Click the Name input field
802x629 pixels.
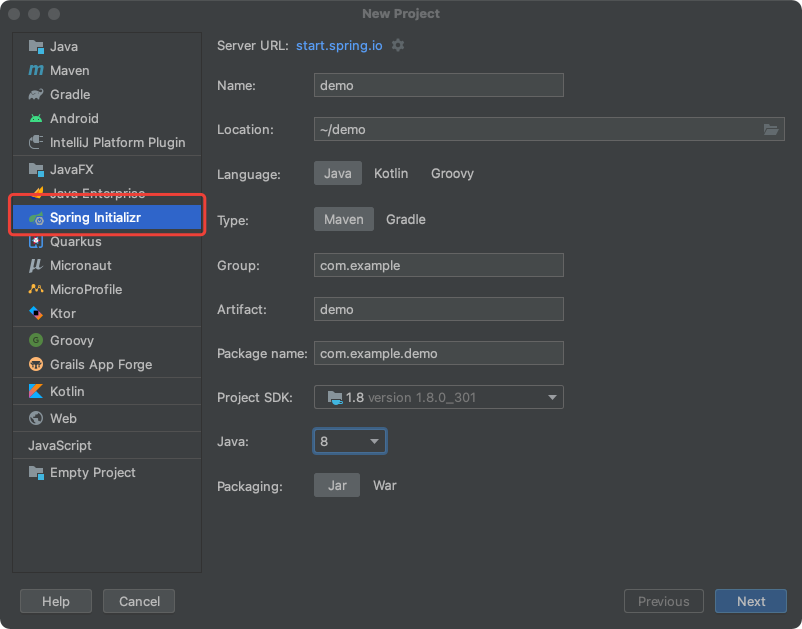coord(439,85)
